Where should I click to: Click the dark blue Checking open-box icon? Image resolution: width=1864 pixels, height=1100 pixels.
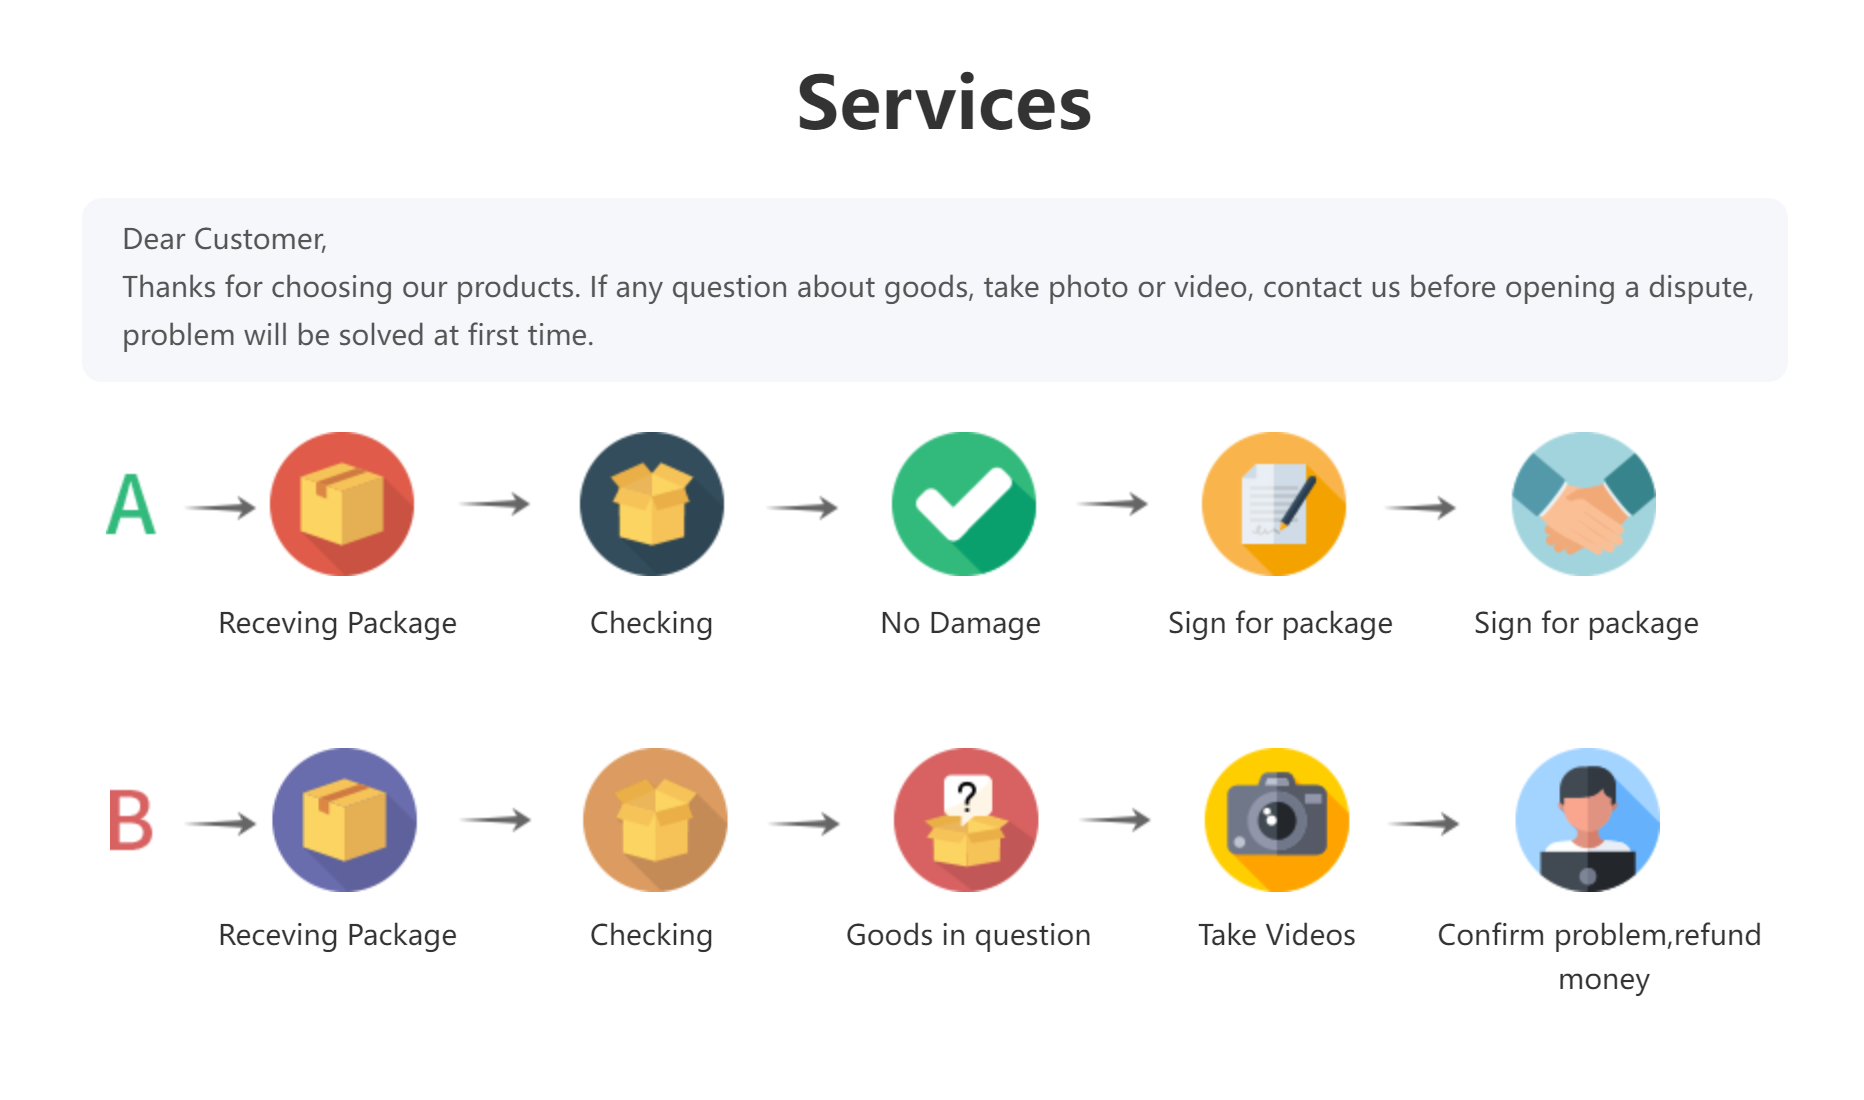[x=652, y=504]
